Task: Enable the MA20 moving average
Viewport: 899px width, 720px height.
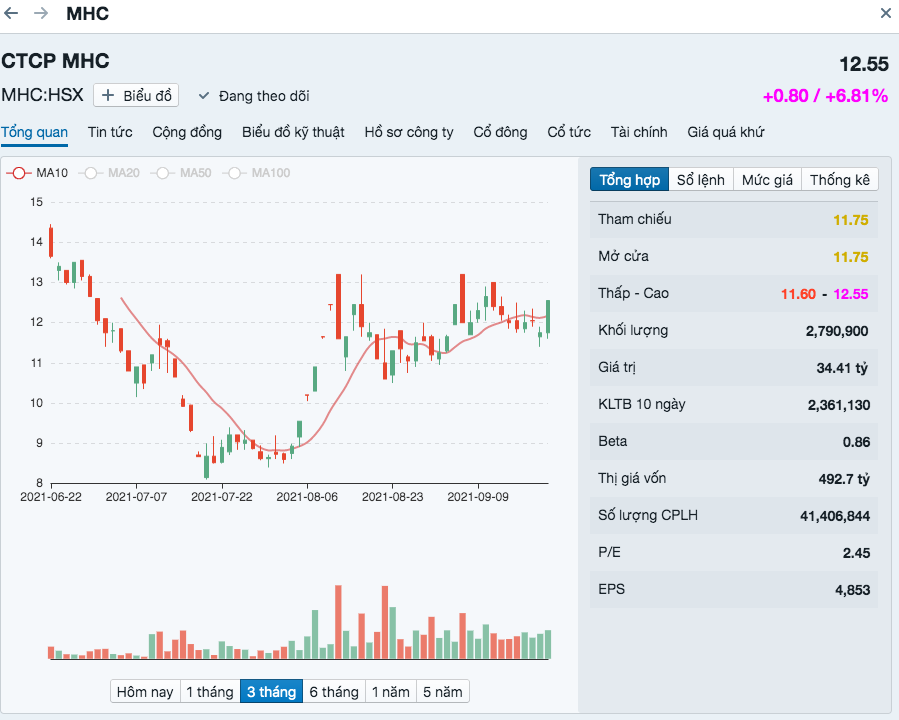Action: point(109,173)
